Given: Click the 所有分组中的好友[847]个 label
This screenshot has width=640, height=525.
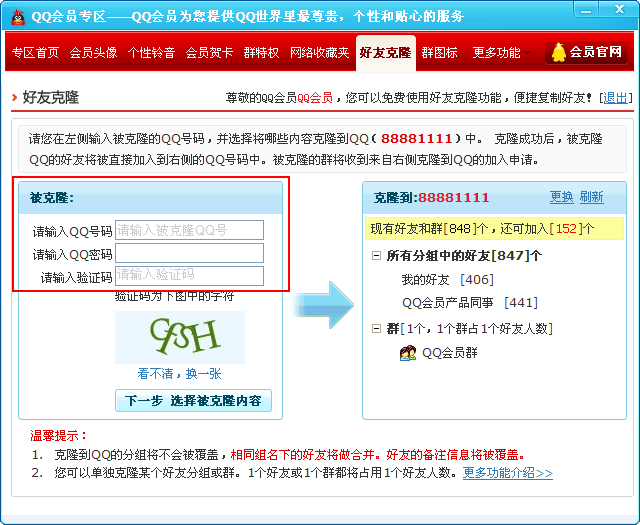Looking at the screenshot, I should point(464,256).
